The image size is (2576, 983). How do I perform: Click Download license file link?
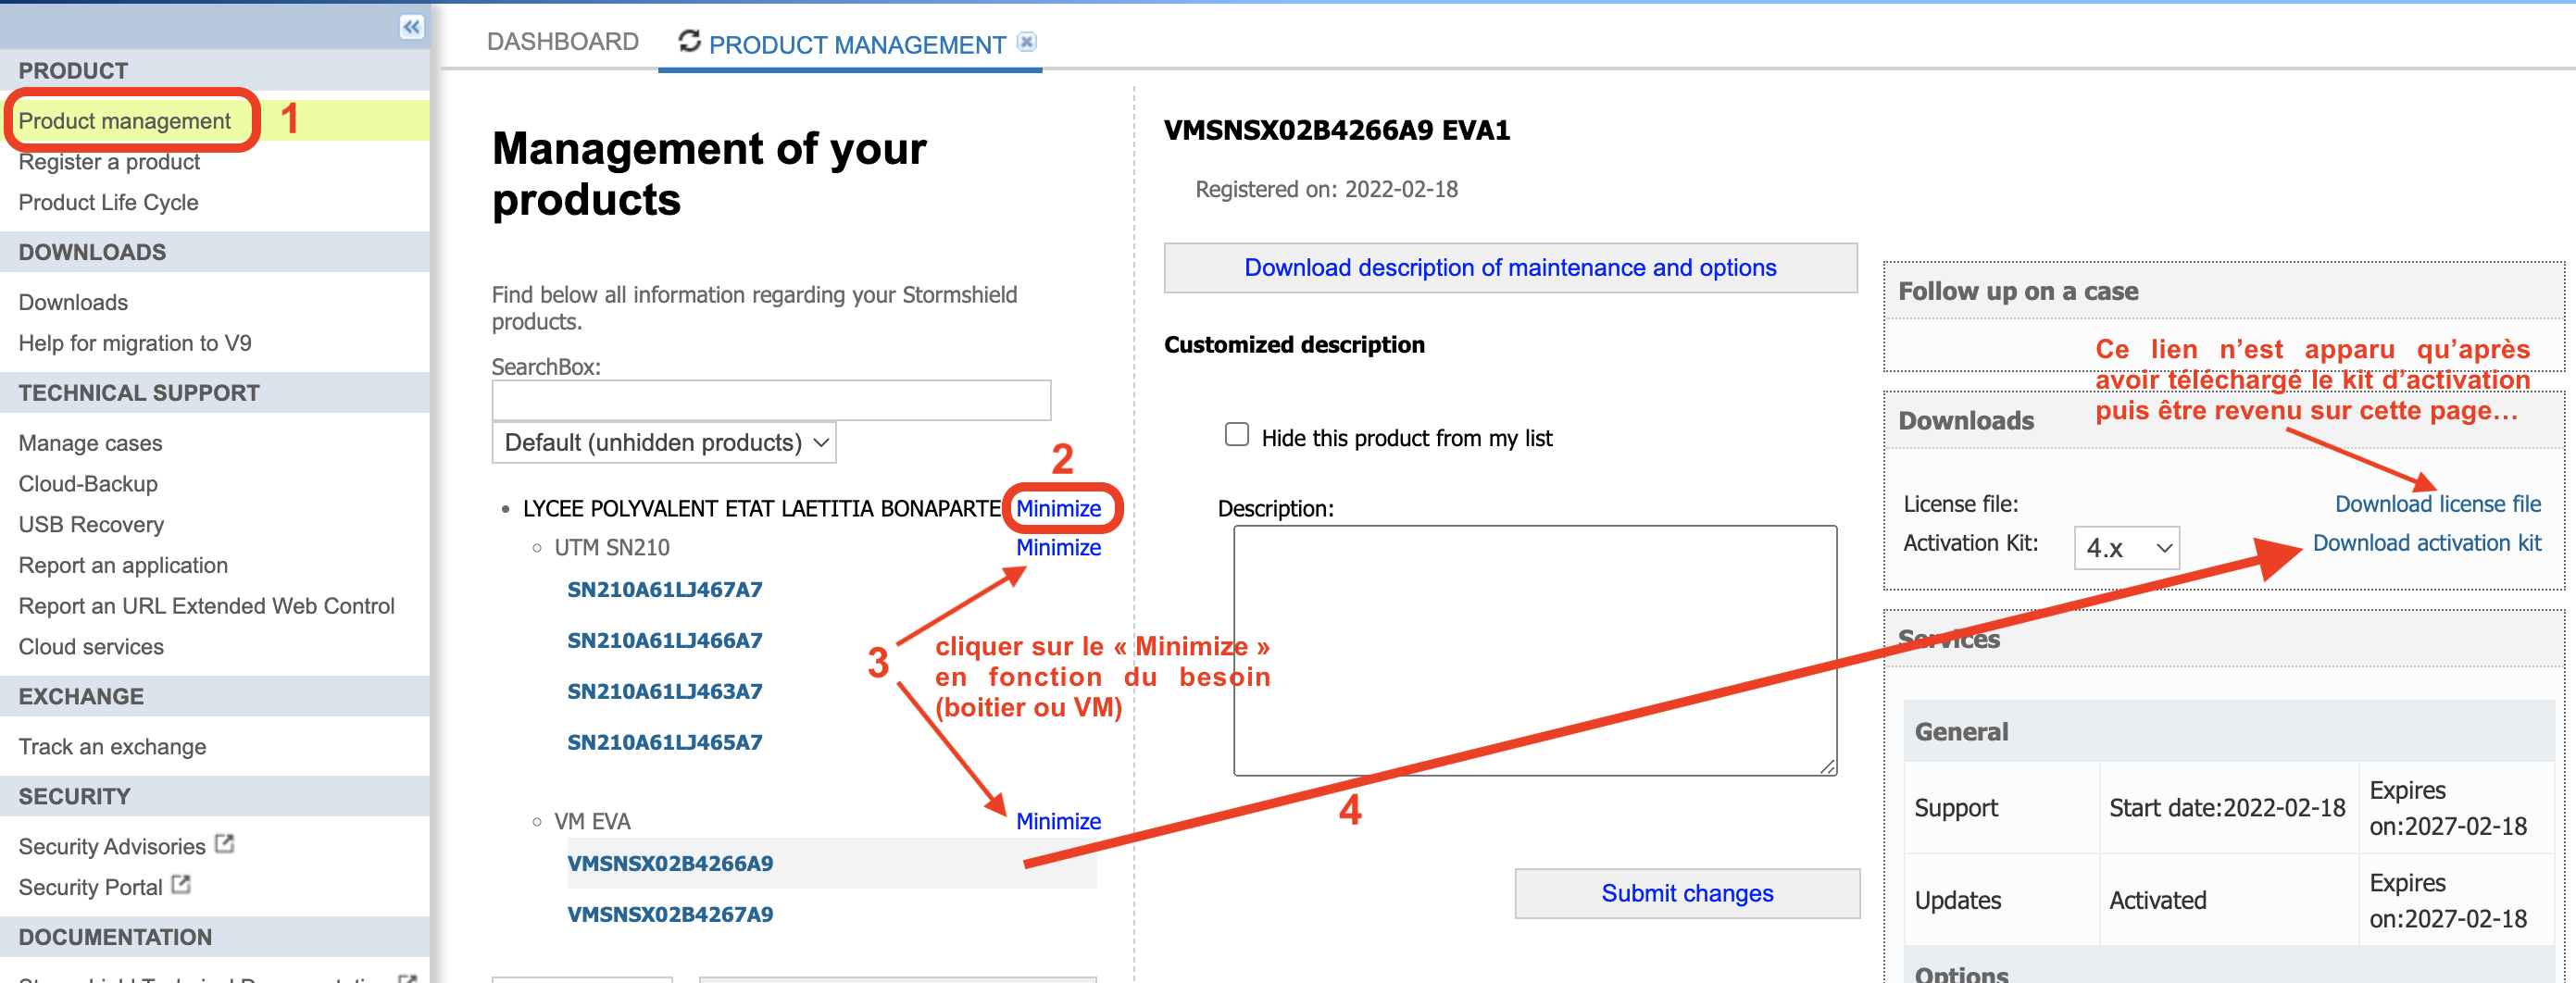pyautogui.click(x=2437, y=504)
